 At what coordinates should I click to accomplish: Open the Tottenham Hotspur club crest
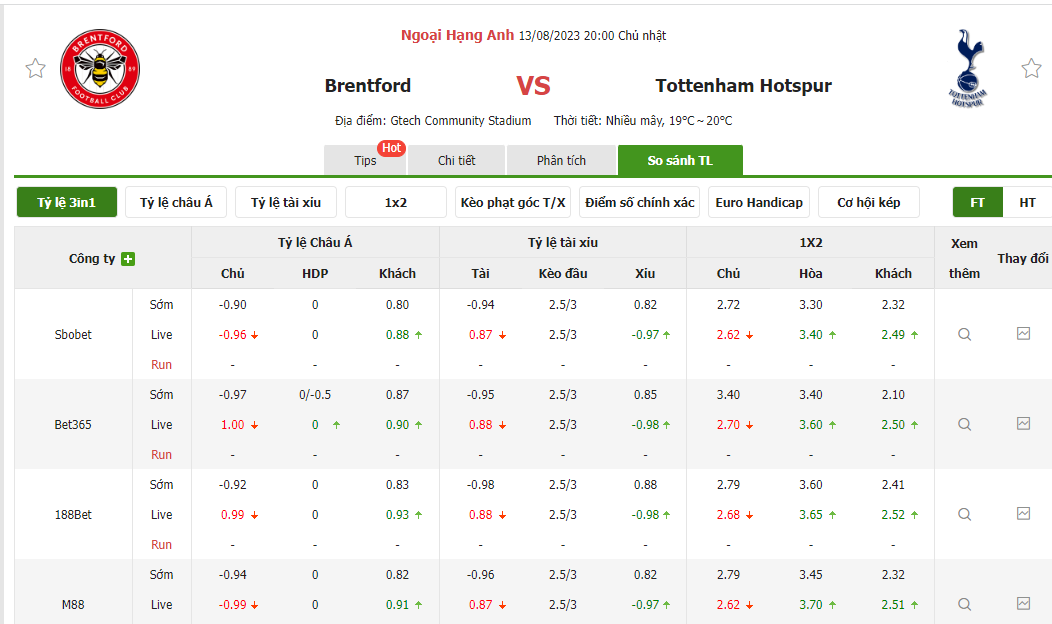coord(967,68)
